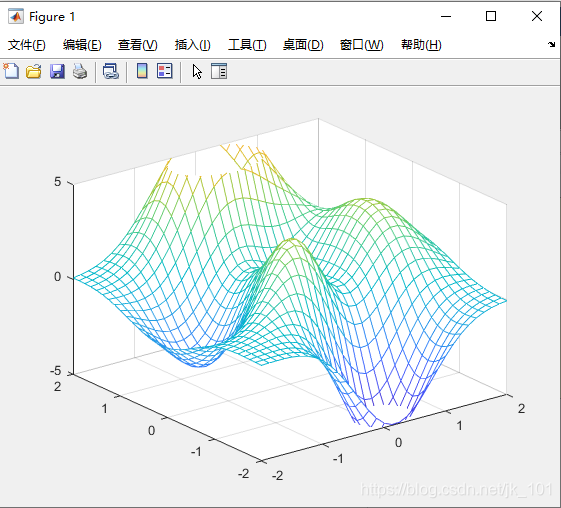
Task: Open the 帮助(H) menu
Action: (x=421, y=45)
